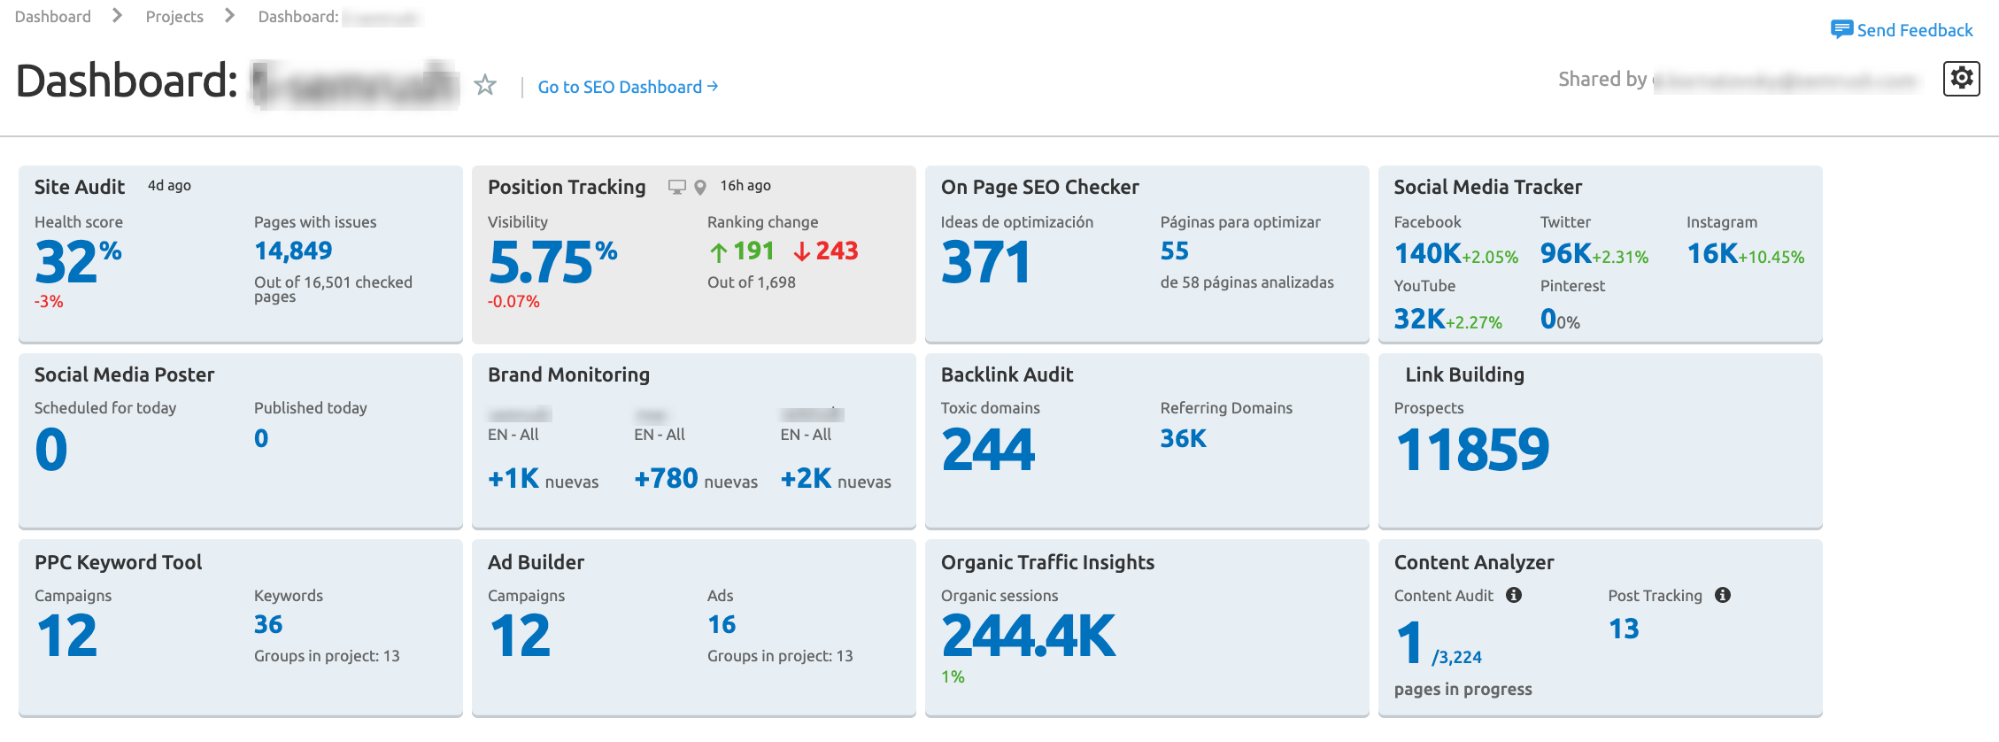This screenshot has width=1999, height=742.
Task: Click the desktop device icon in Position Tracking
Action: pos(677,187)
